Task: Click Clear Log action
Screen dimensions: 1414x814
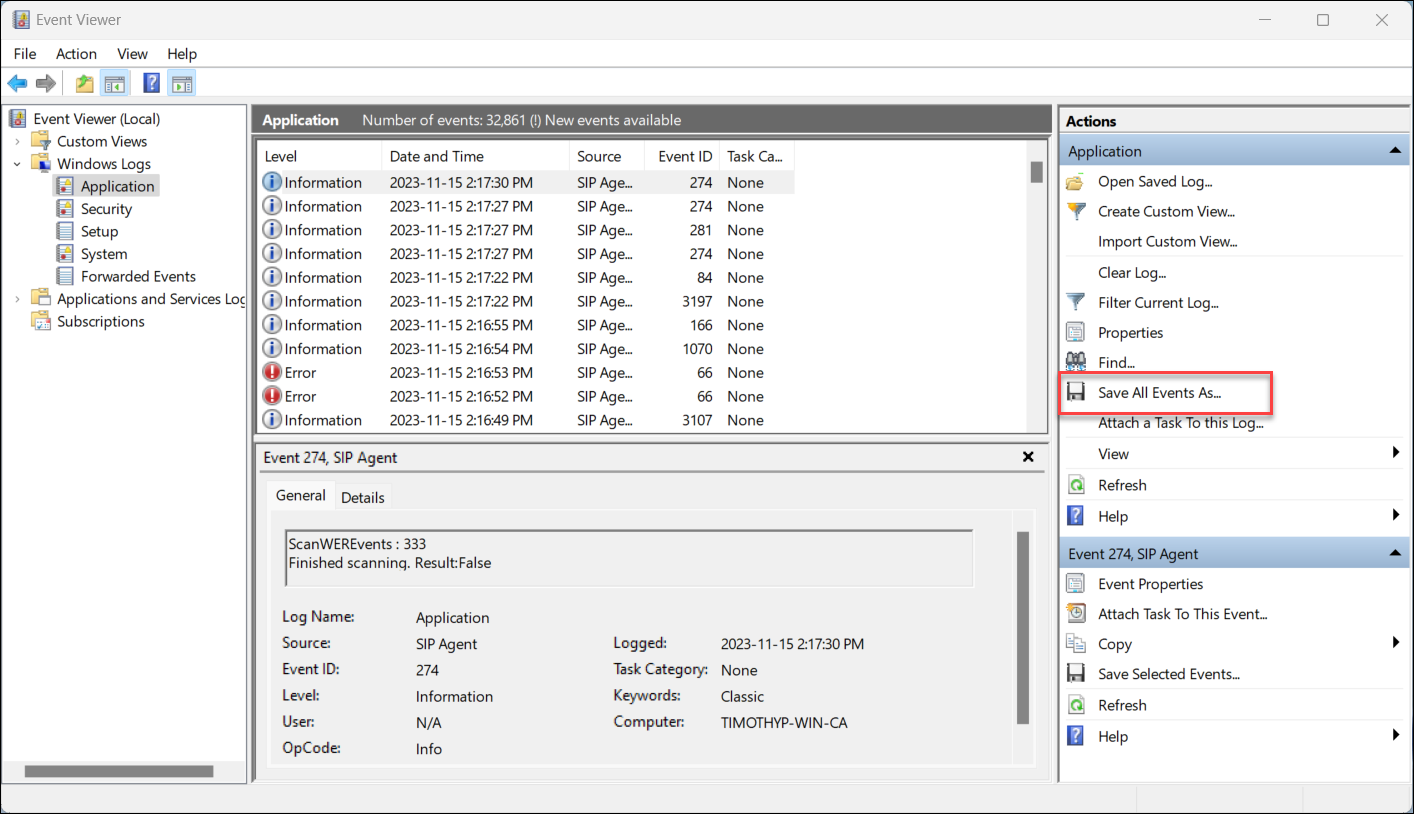Action: [x=1132, y=272]
